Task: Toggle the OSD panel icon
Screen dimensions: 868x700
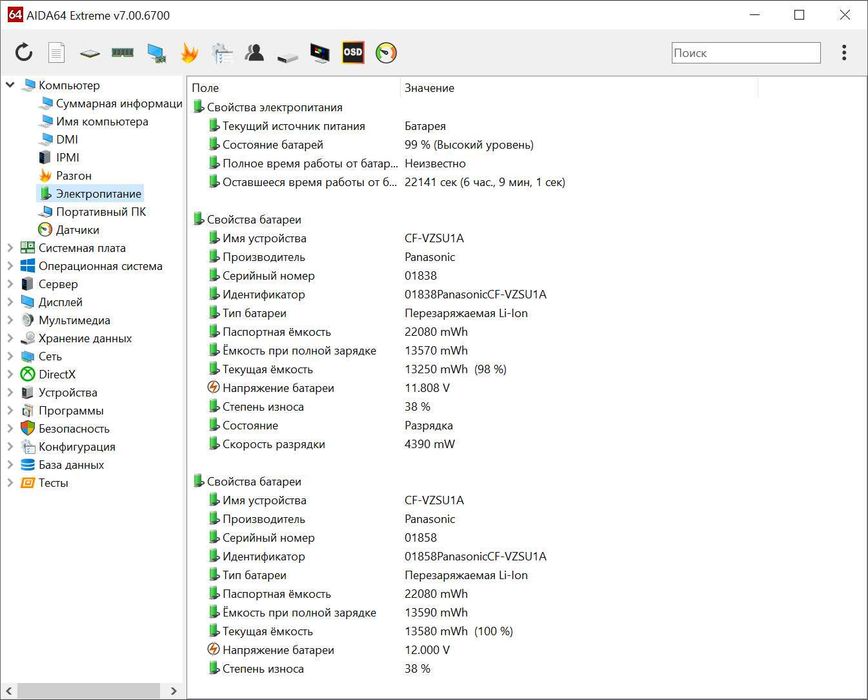Action: point(353,53)
